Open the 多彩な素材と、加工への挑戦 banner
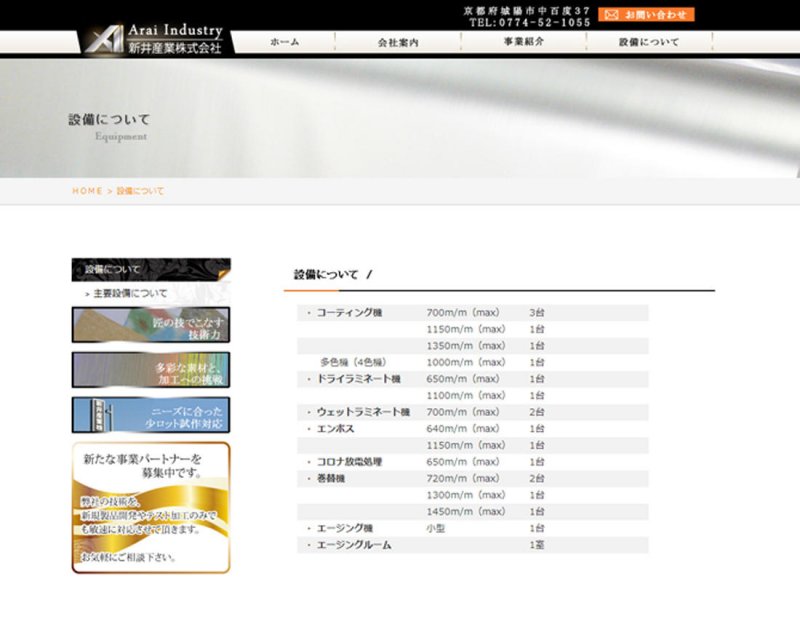Screen dimensions: 800x640 point(150,370)
